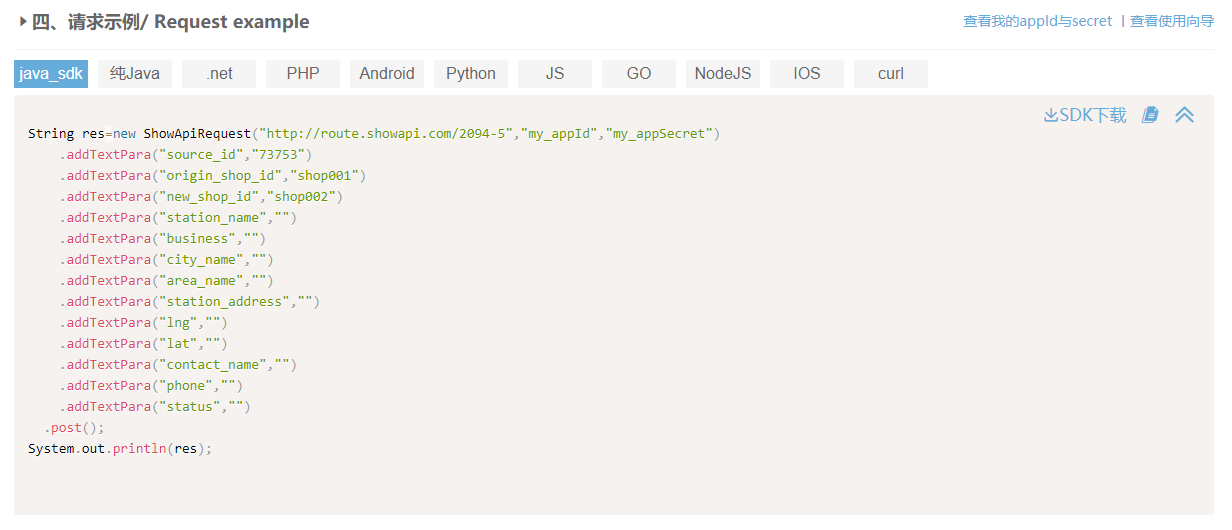Click the Request example section heading

[171, 22]
